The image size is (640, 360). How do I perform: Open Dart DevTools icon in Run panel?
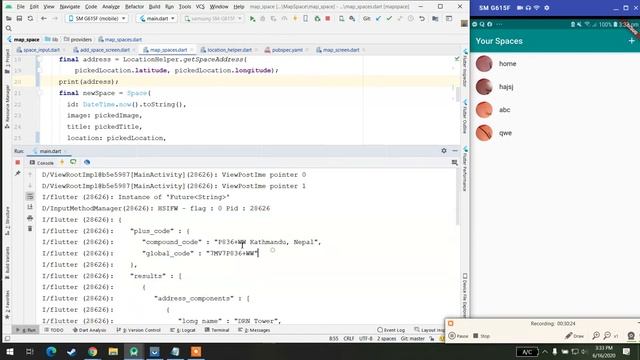(87, 162)
